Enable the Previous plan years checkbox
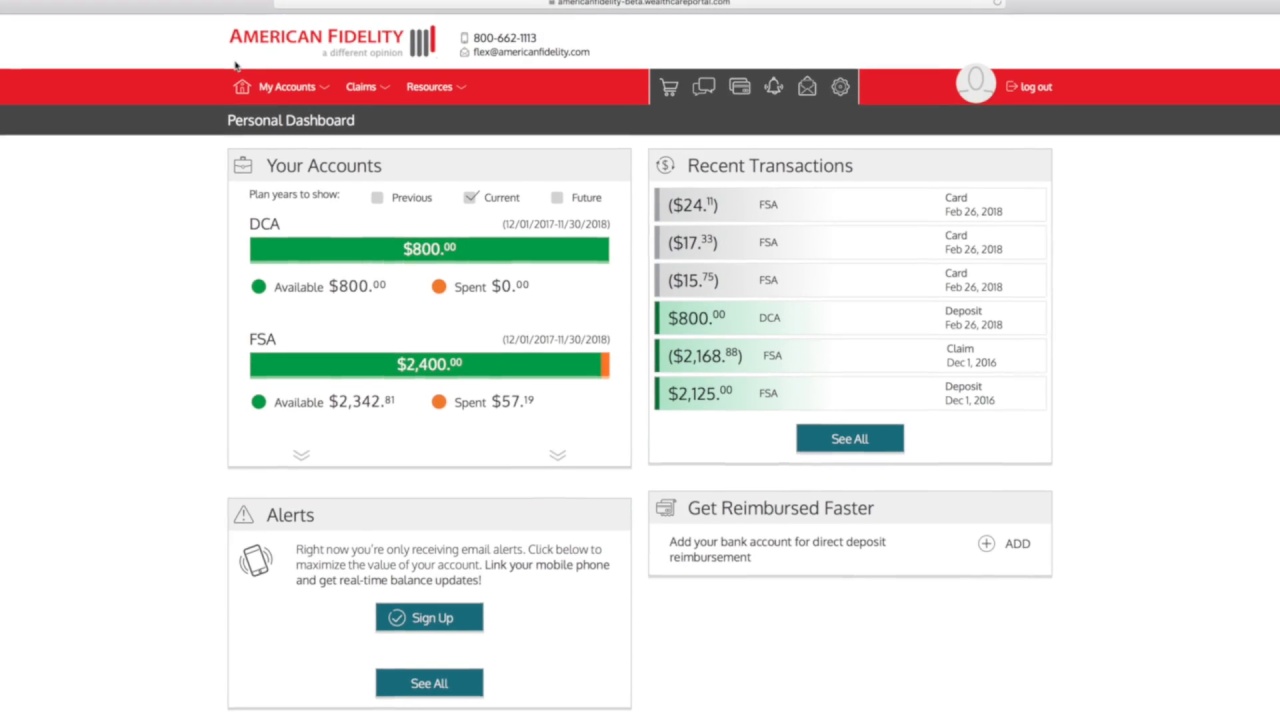Viewport: 1280px width, 720px height. pos(377,198)
